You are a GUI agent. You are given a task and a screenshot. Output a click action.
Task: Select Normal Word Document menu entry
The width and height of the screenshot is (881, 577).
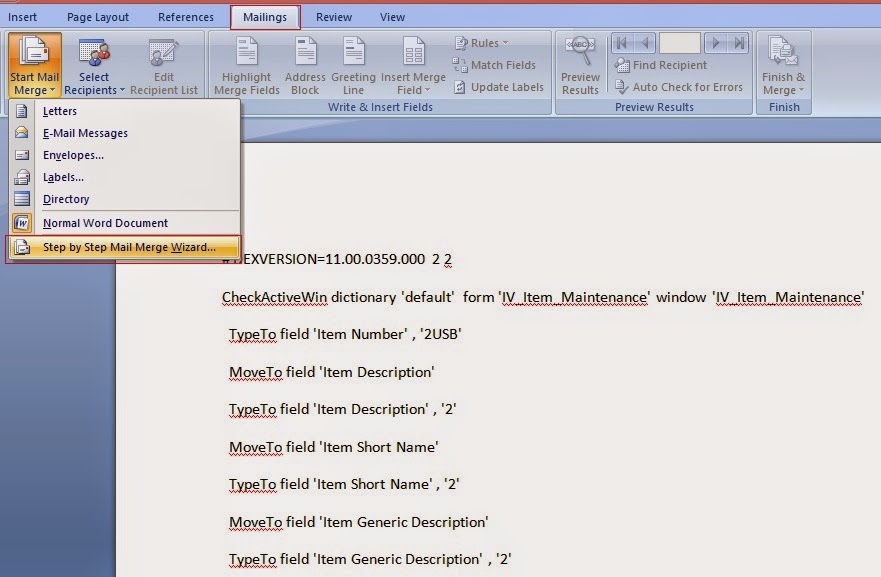click(125, 223)
